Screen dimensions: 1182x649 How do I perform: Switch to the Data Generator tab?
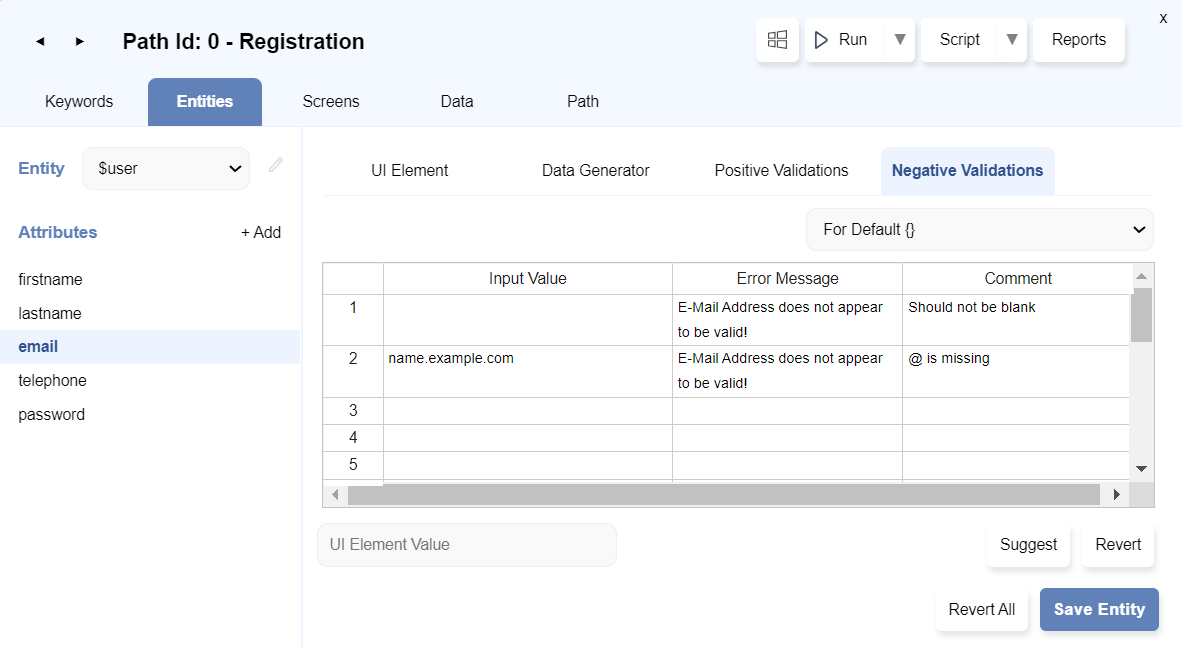pos(595,170)
